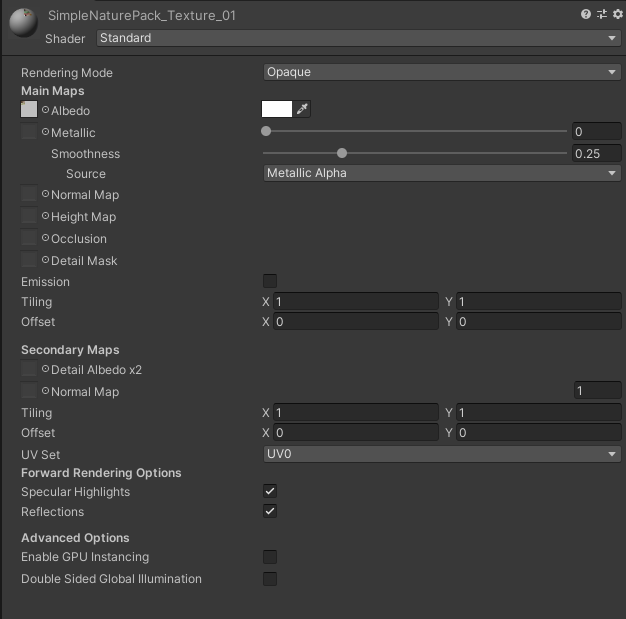Select the Albedo texture slot thumbnail

(29, 109)
